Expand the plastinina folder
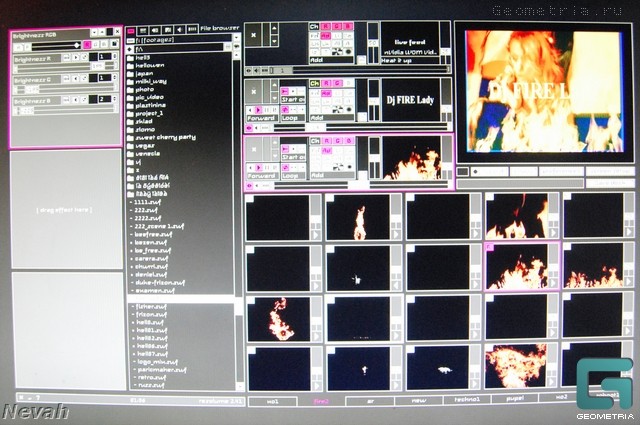The image size is (640, 425). [155, 103]
